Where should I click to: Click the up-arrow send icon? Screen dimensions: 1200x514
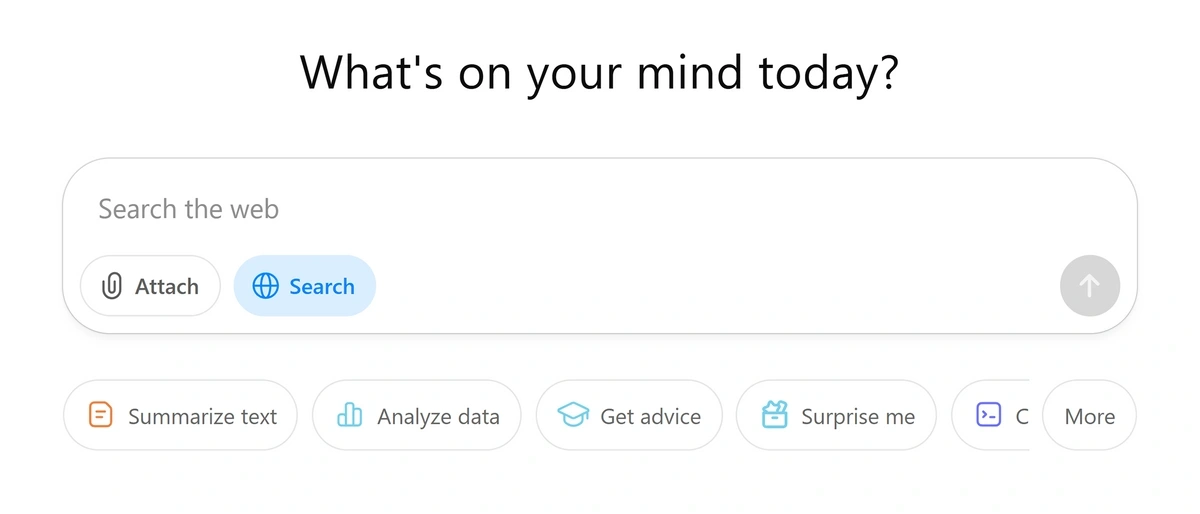tap(1090, 286)
